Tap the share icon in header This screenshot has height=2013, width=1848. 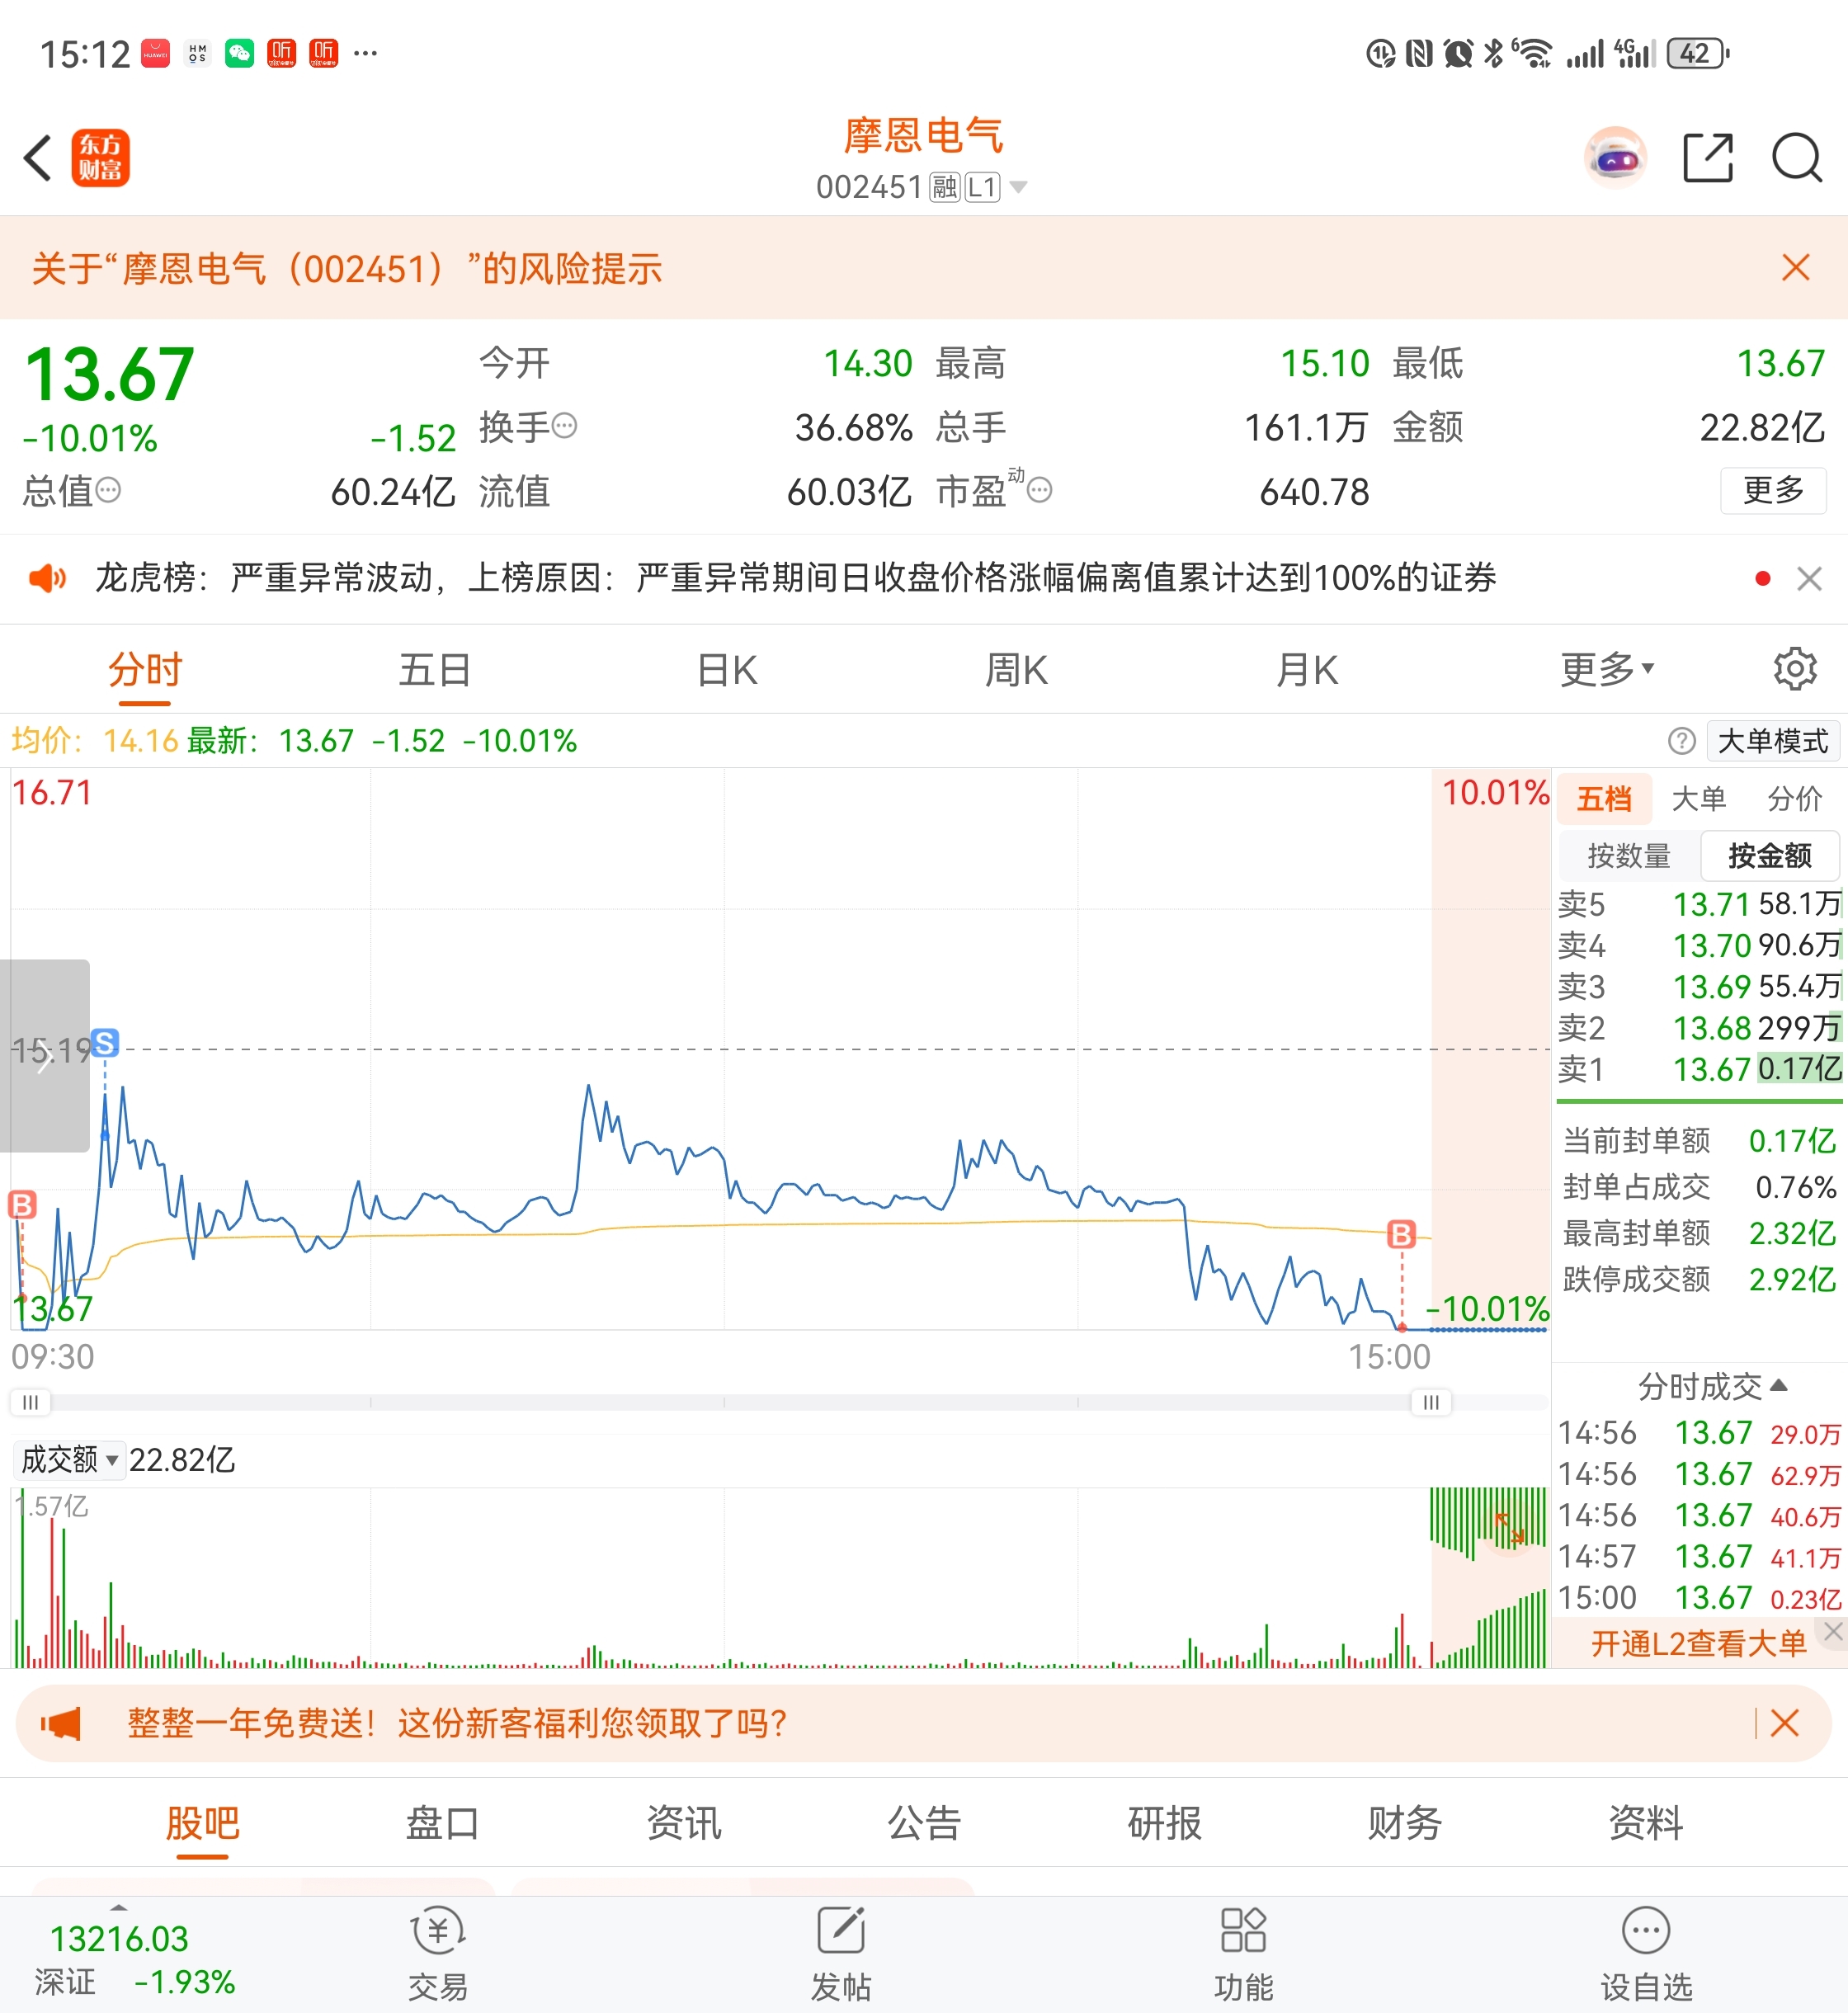[x=1707, y=158]
